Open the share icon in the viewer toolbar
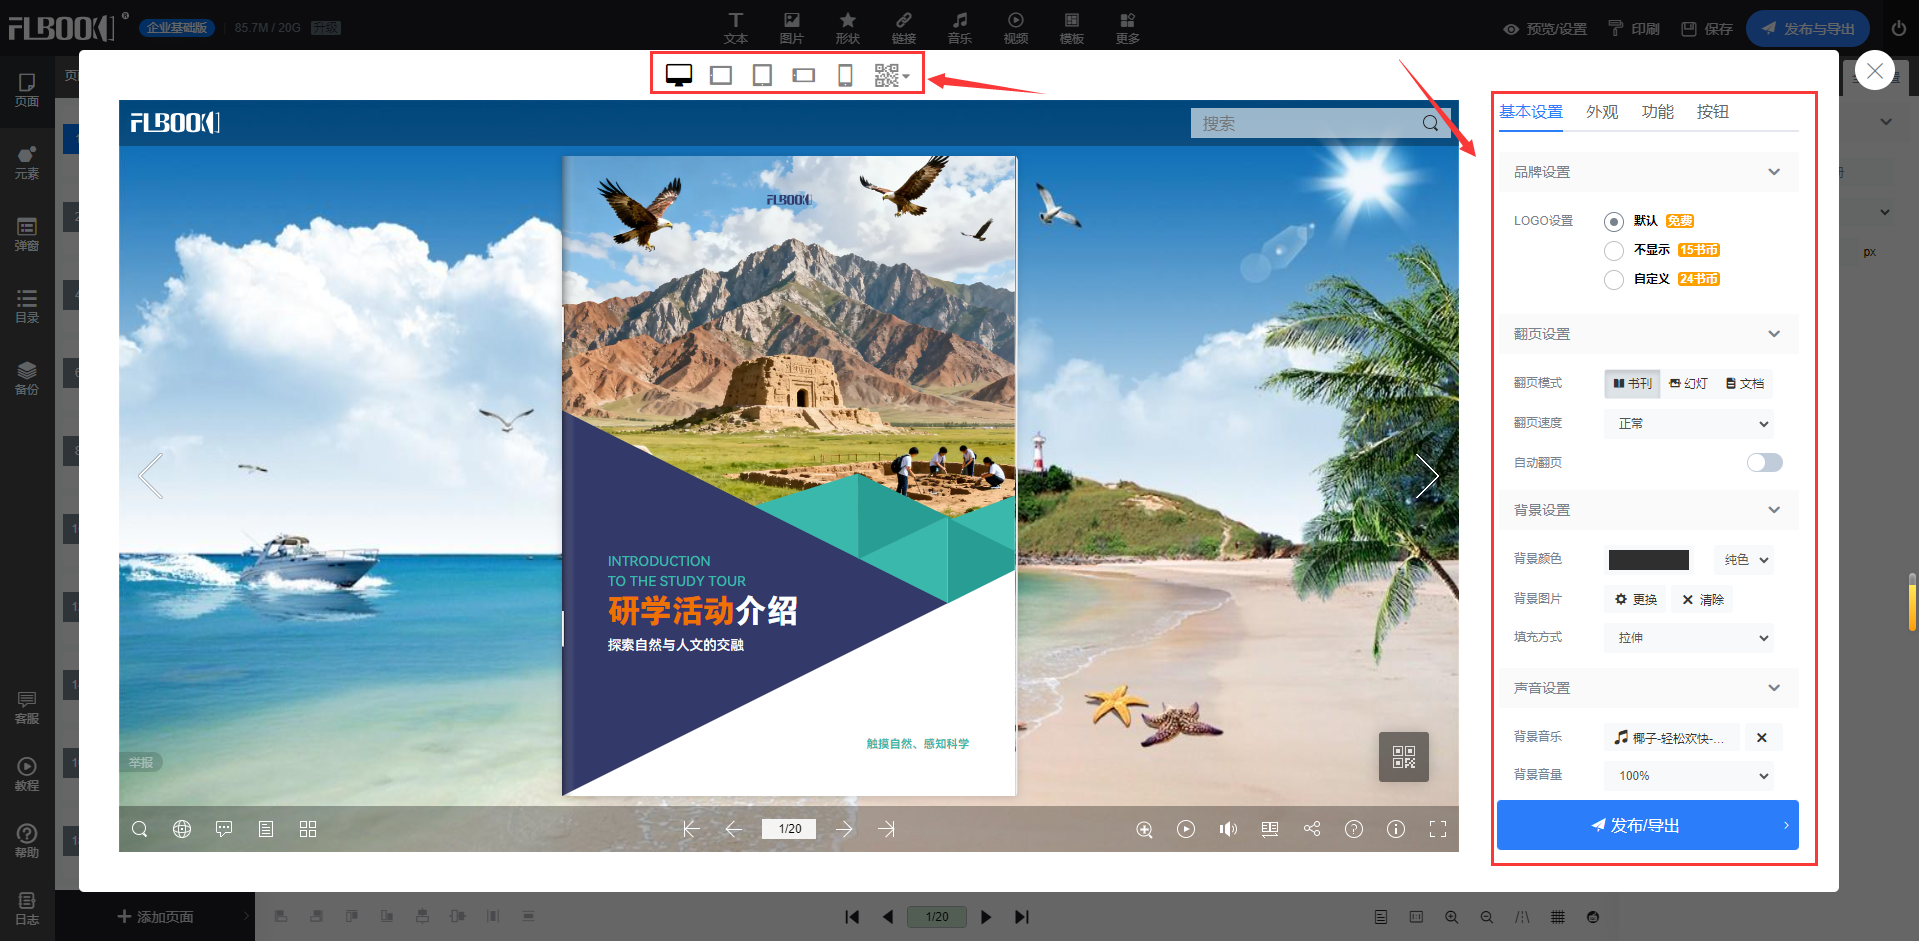 point(1312,829)
